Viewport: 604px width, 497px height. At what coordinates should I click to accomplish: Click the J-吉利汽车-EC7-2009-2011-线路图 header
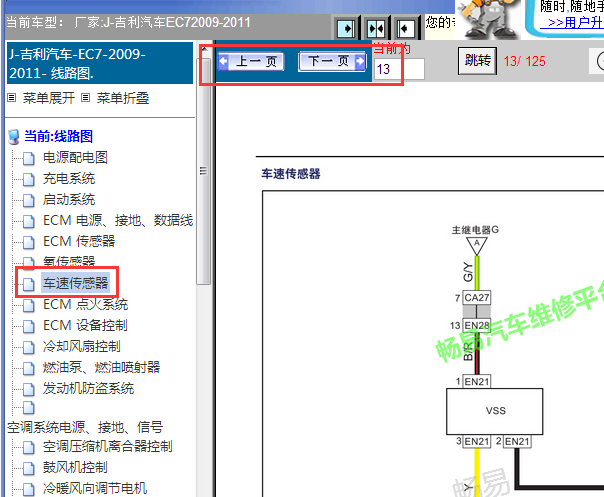[100, 63]
